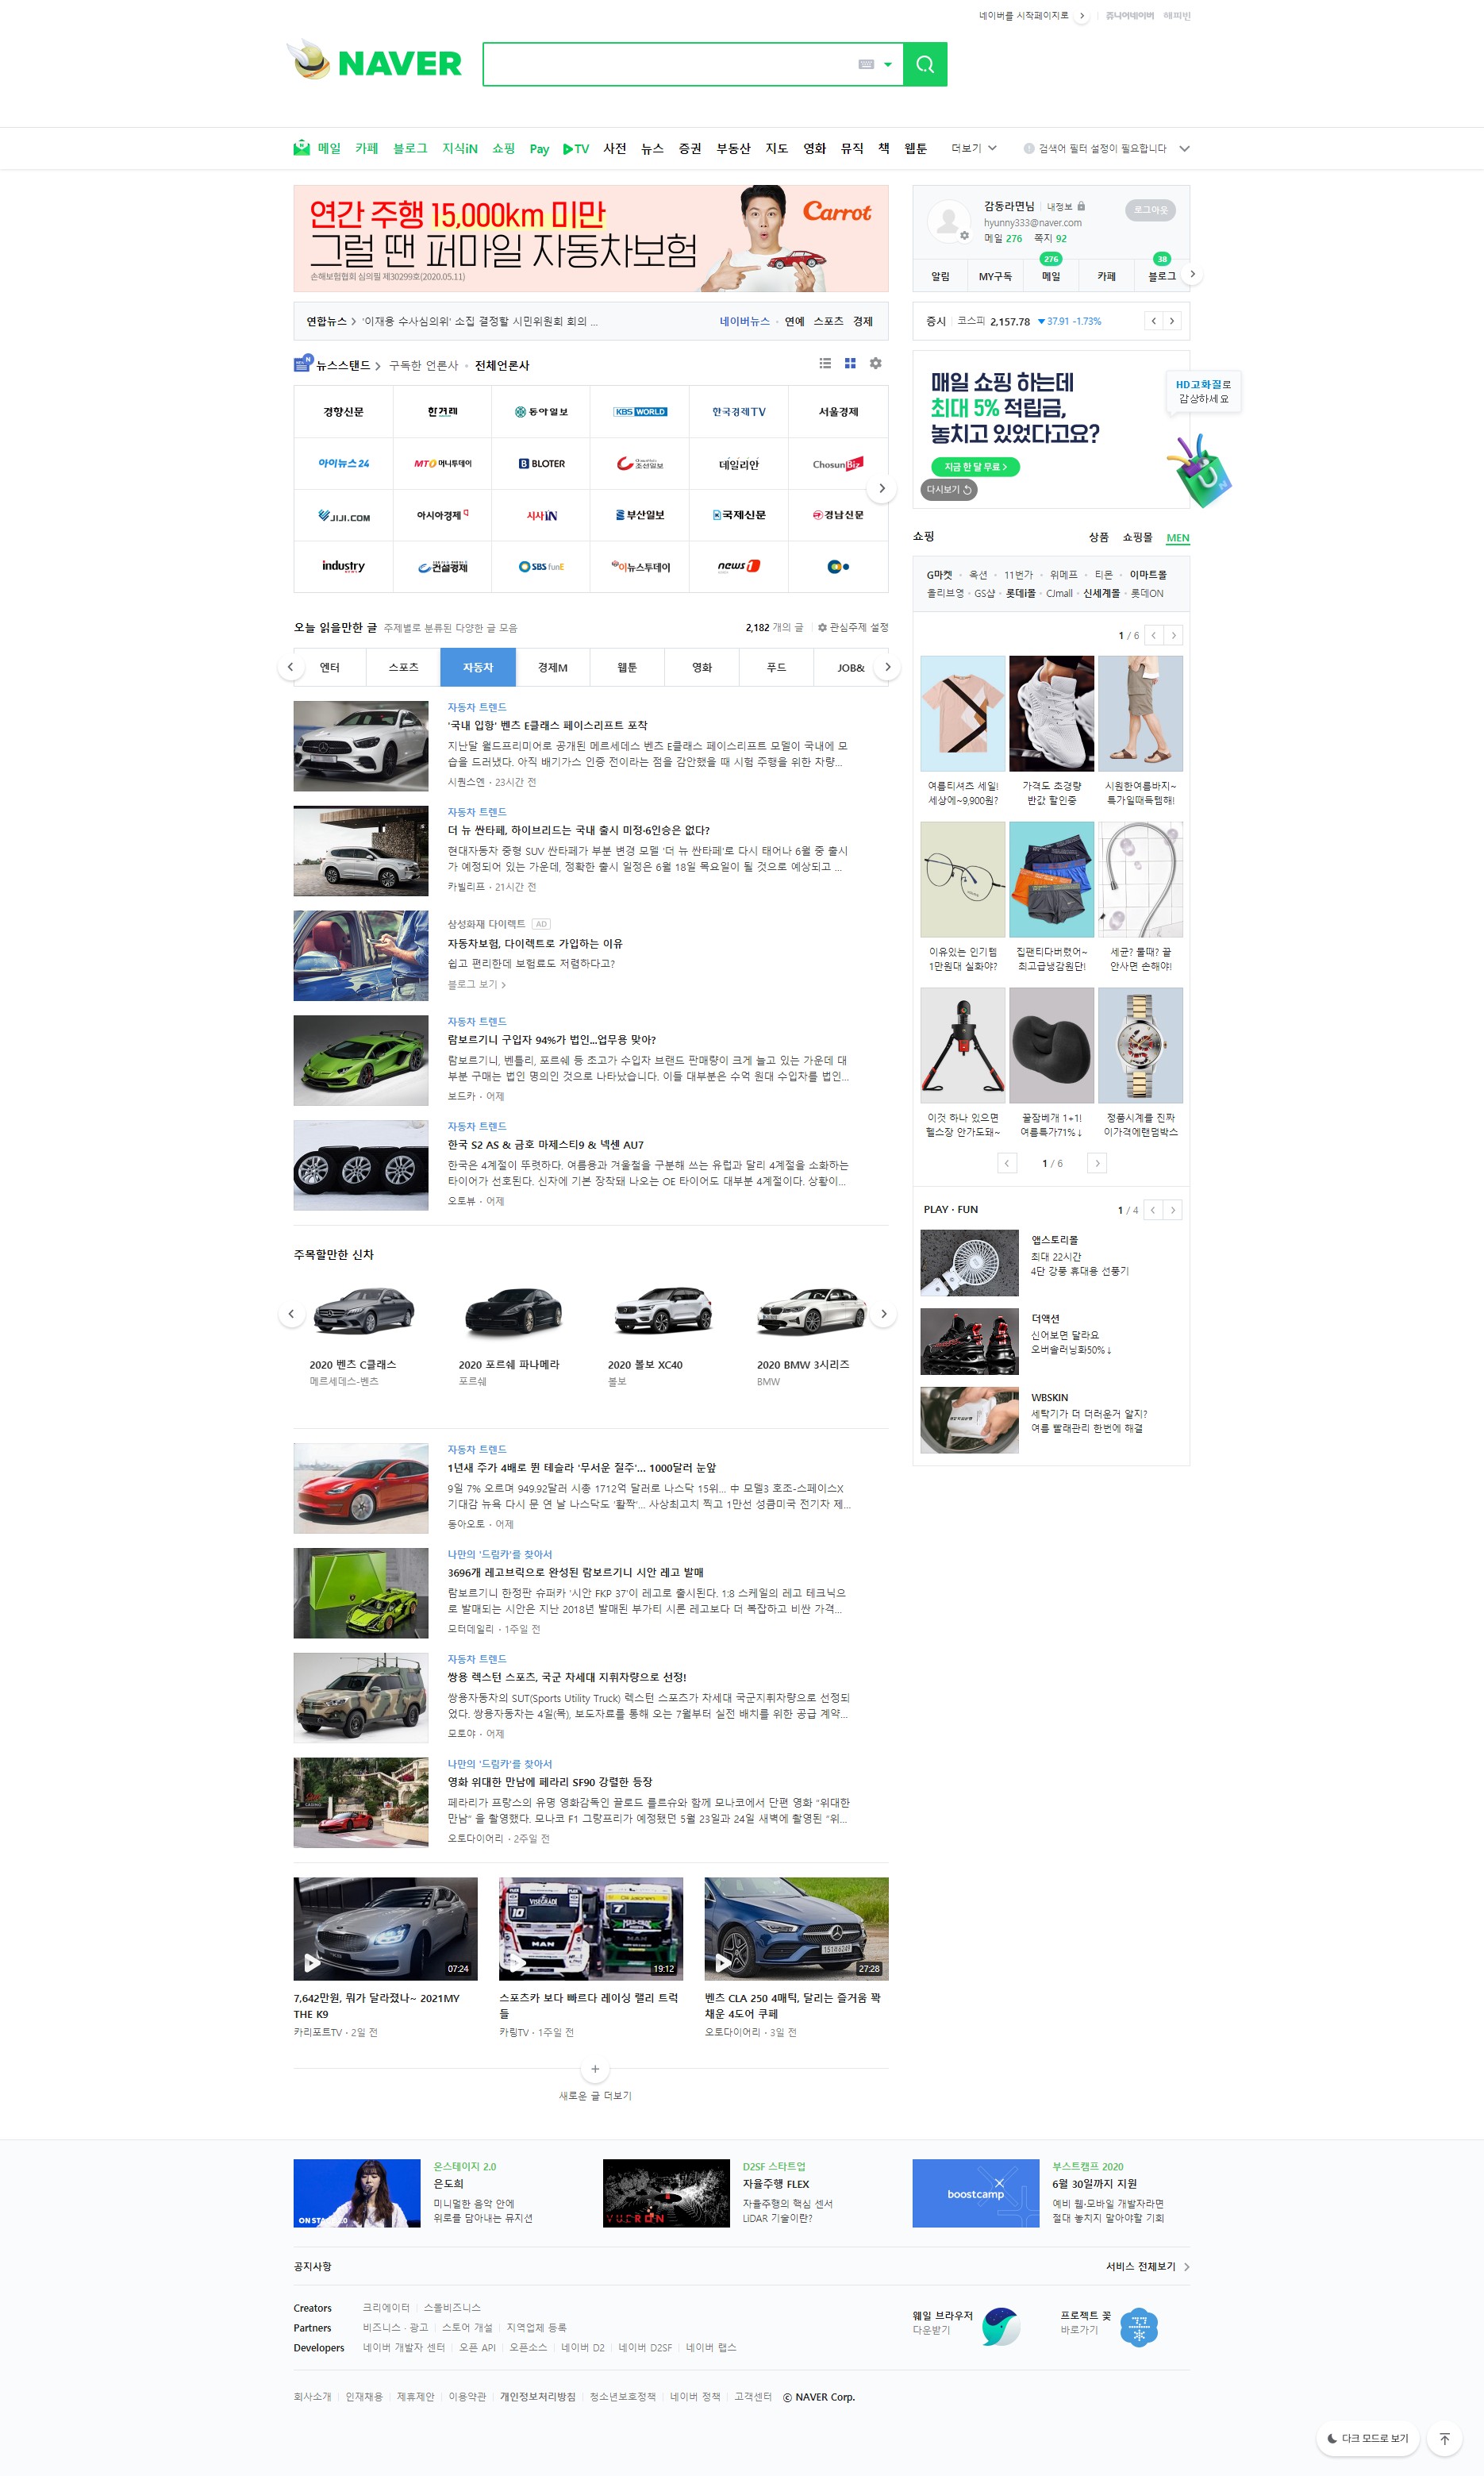Toggle 다크 모드 보기
The height and width of the screenshot is (2476, 1484).
coord(1367,2438)
